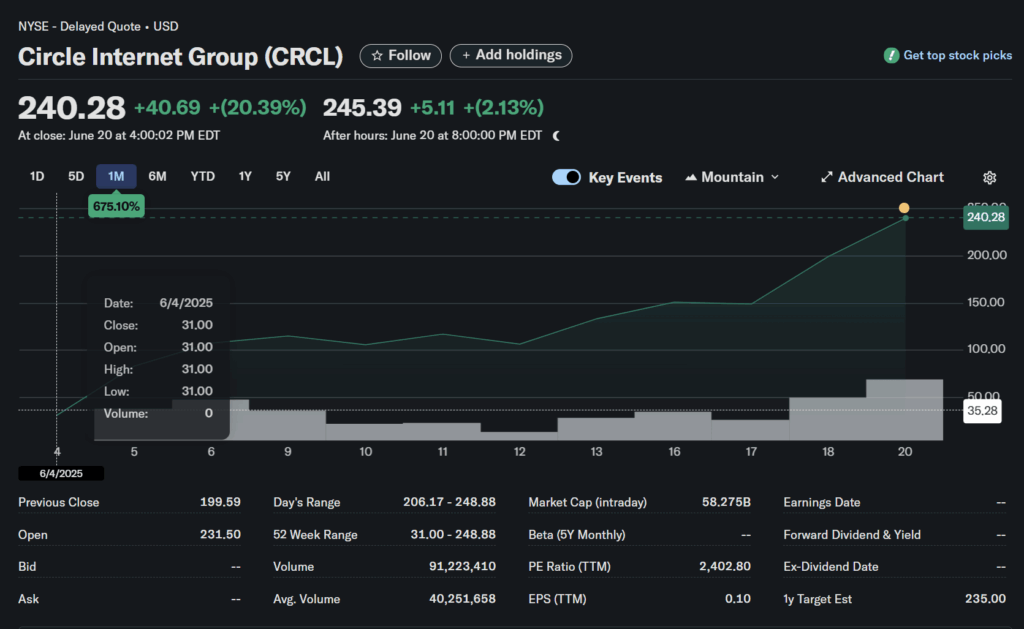The width and height of the screenshot is (1024, 629).
Task: Click the moon after-hours icon
Action: [556, 136]
